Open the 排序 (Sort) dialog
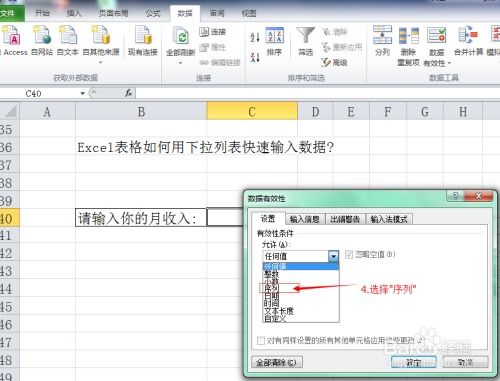 [x=274, y=41]
